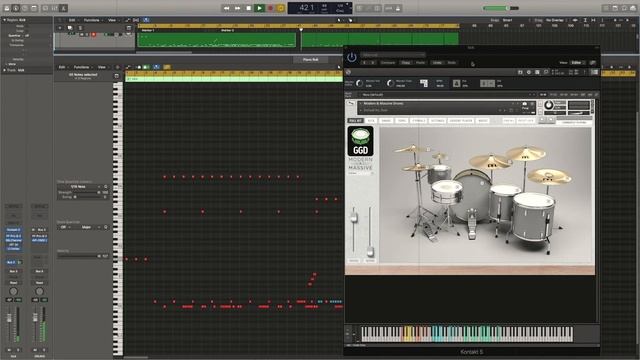Image resolution: width=640 pixels, height=360 pixels.
Task: Click Marker 1 in the tracks ruler
Action: (x=148, y=30)
